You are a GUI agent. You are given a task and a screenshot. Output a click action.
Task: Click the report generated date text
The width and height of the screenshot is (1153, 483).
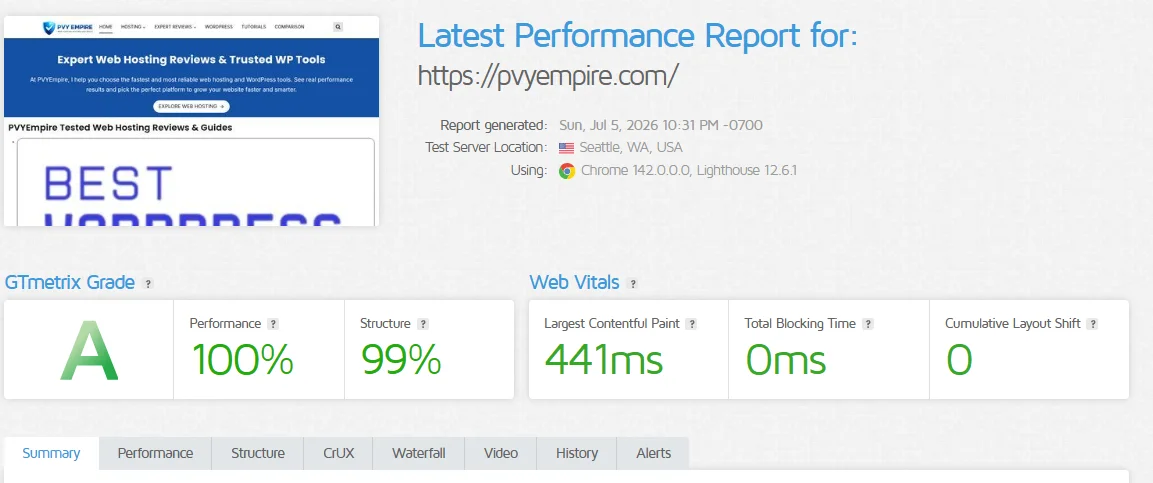pyautogui.click(x=661, y=125)
